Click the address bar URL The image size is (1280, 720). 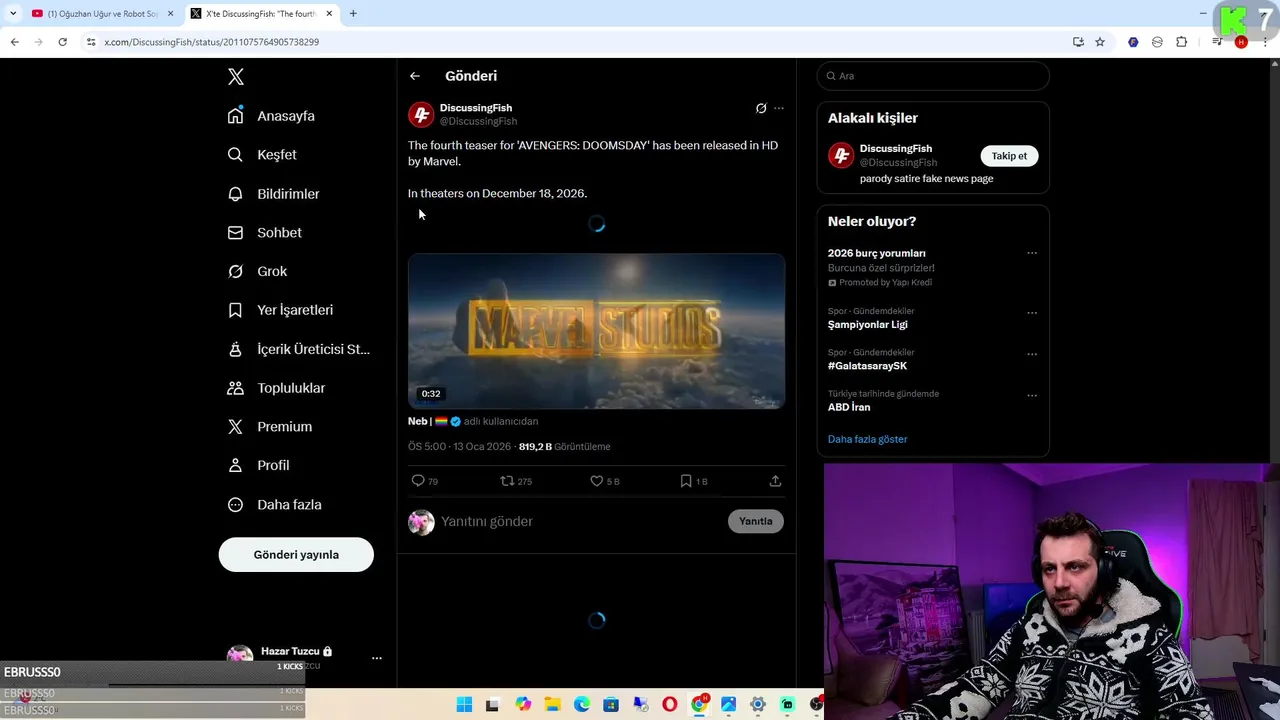click(x=212, y=42)
